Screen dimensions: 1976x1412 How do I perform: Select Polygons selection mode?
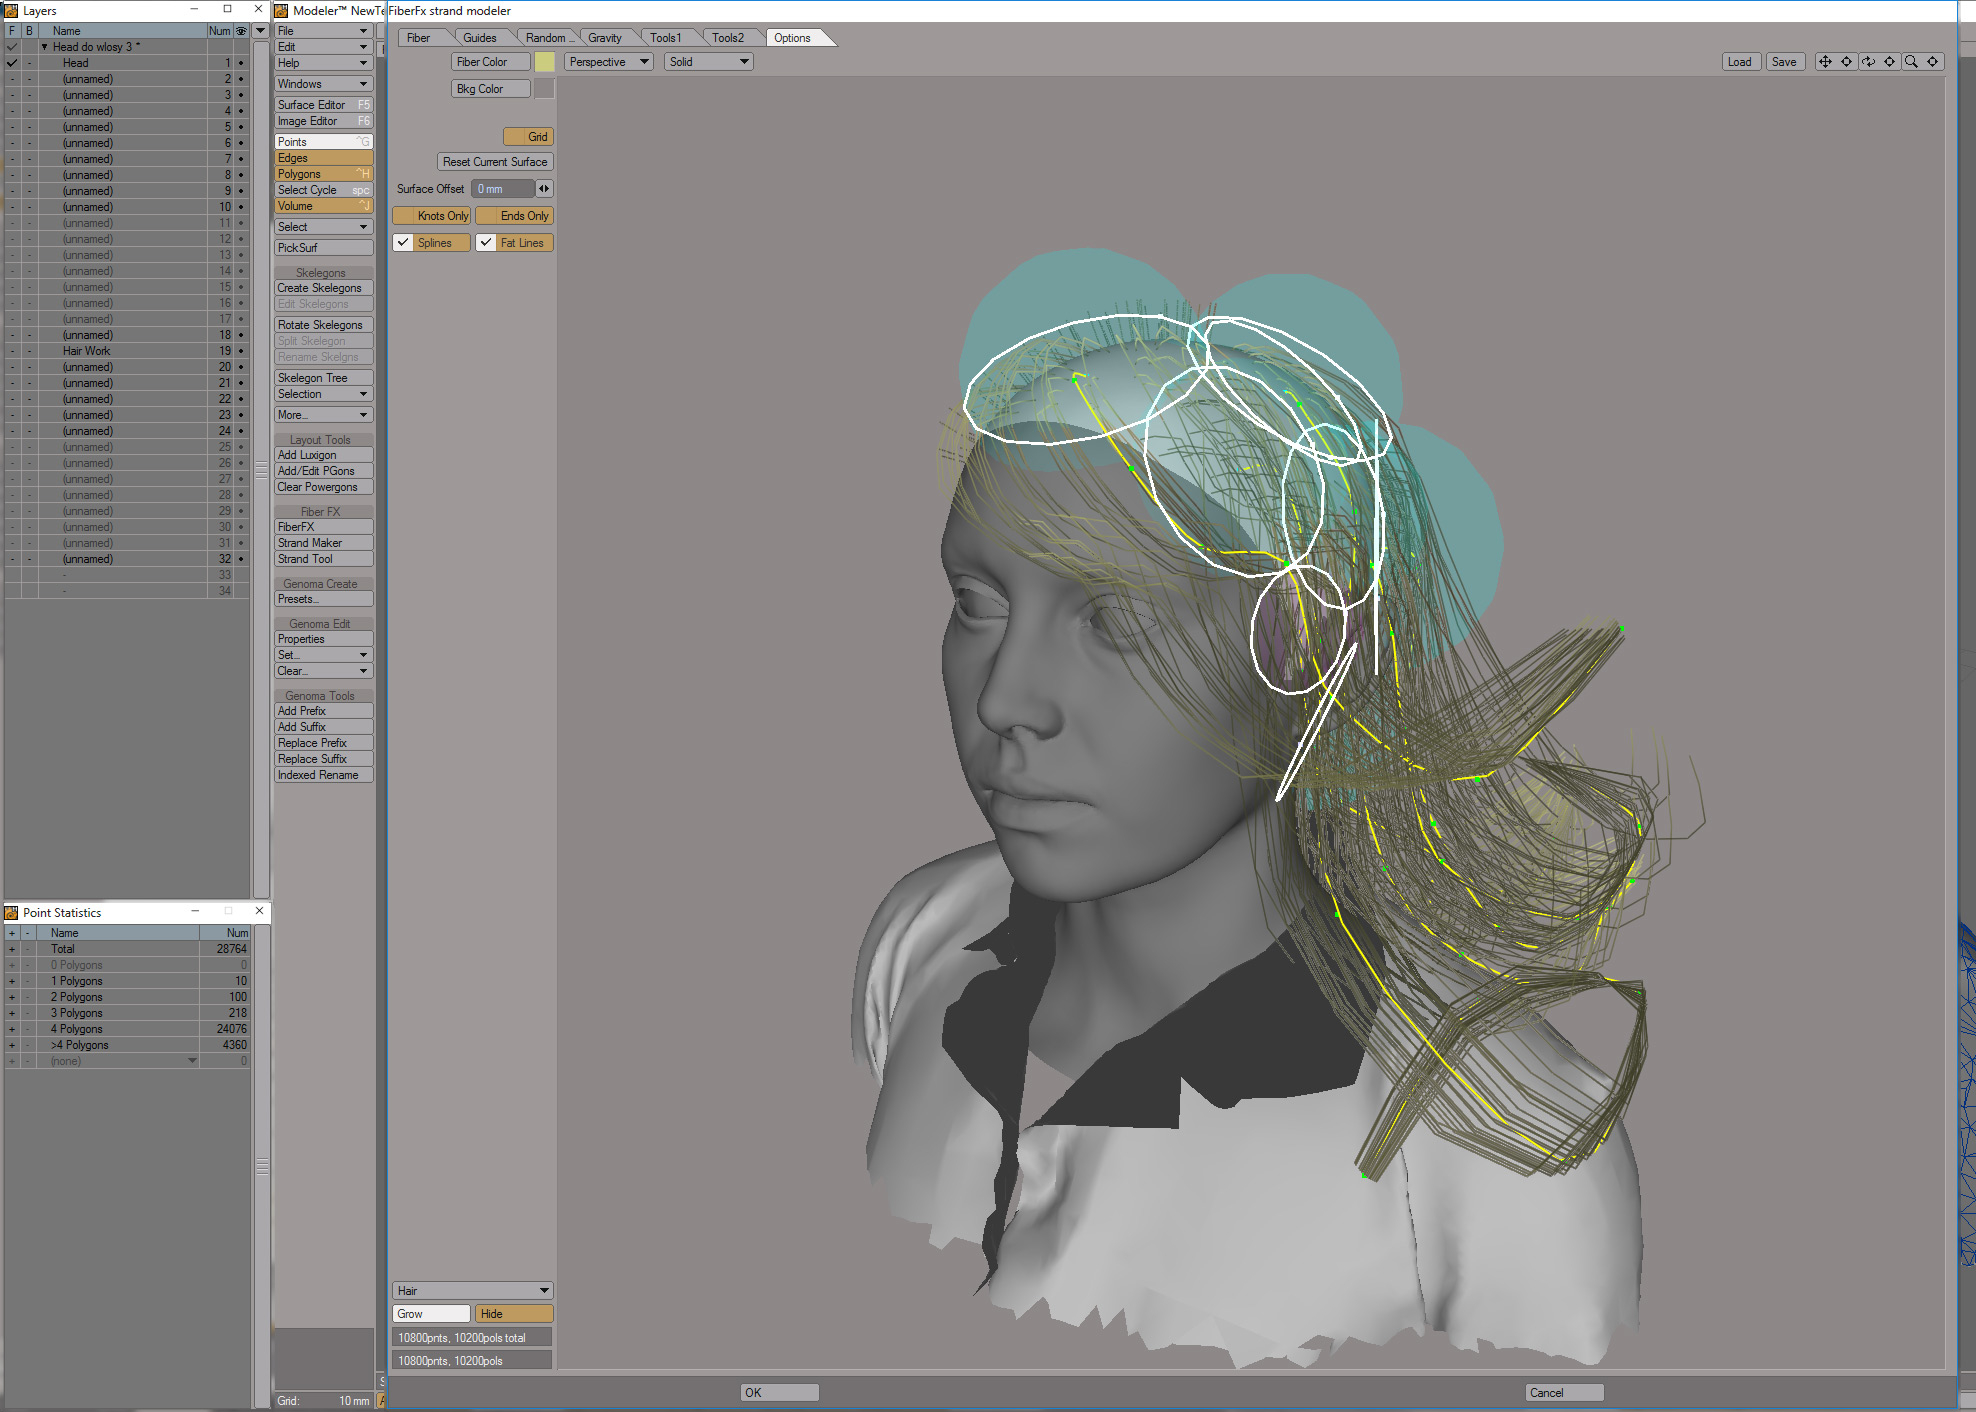coord(324,174)
